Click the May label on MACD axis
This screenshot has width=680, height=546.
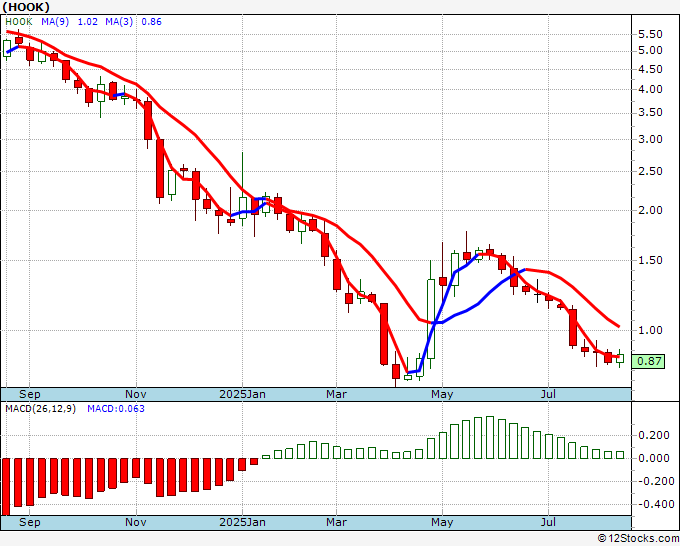click(442, 522)
